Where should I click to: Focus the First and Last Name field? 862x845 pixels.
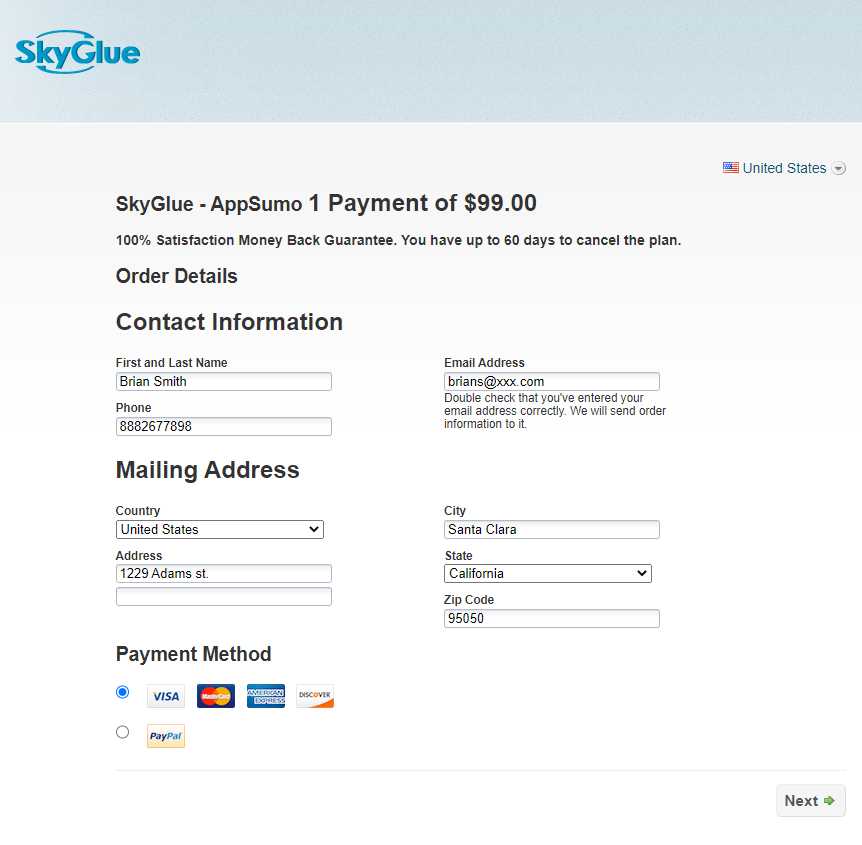coord(224,382)
